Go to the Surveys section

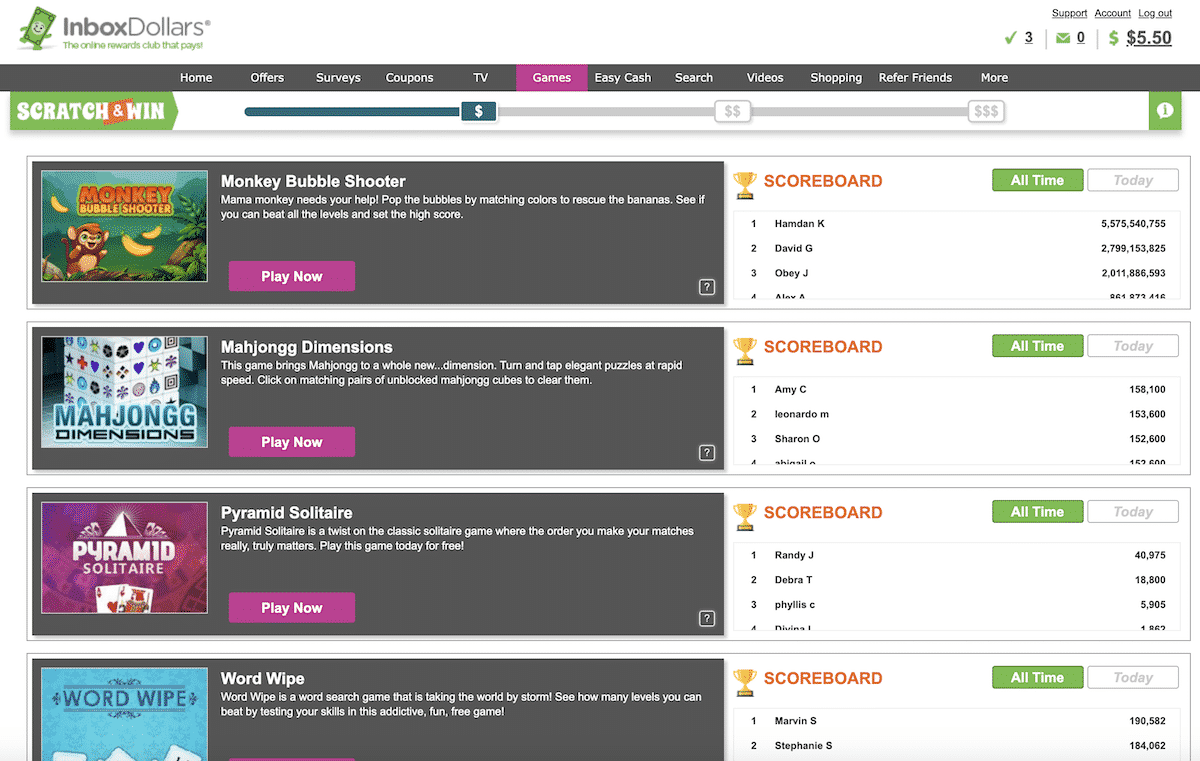coord(338,77)
